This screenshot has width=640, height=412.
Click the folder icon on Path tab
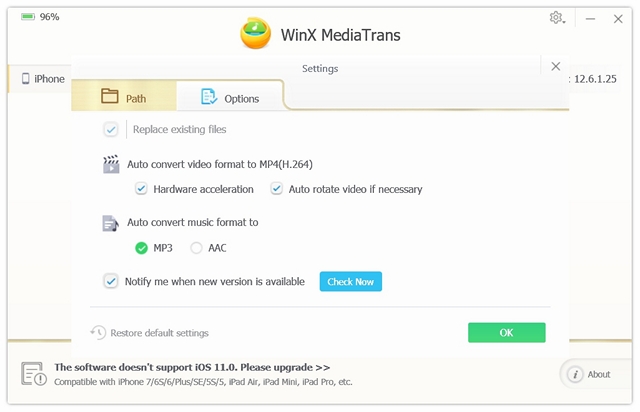click(x=110, y=97)
